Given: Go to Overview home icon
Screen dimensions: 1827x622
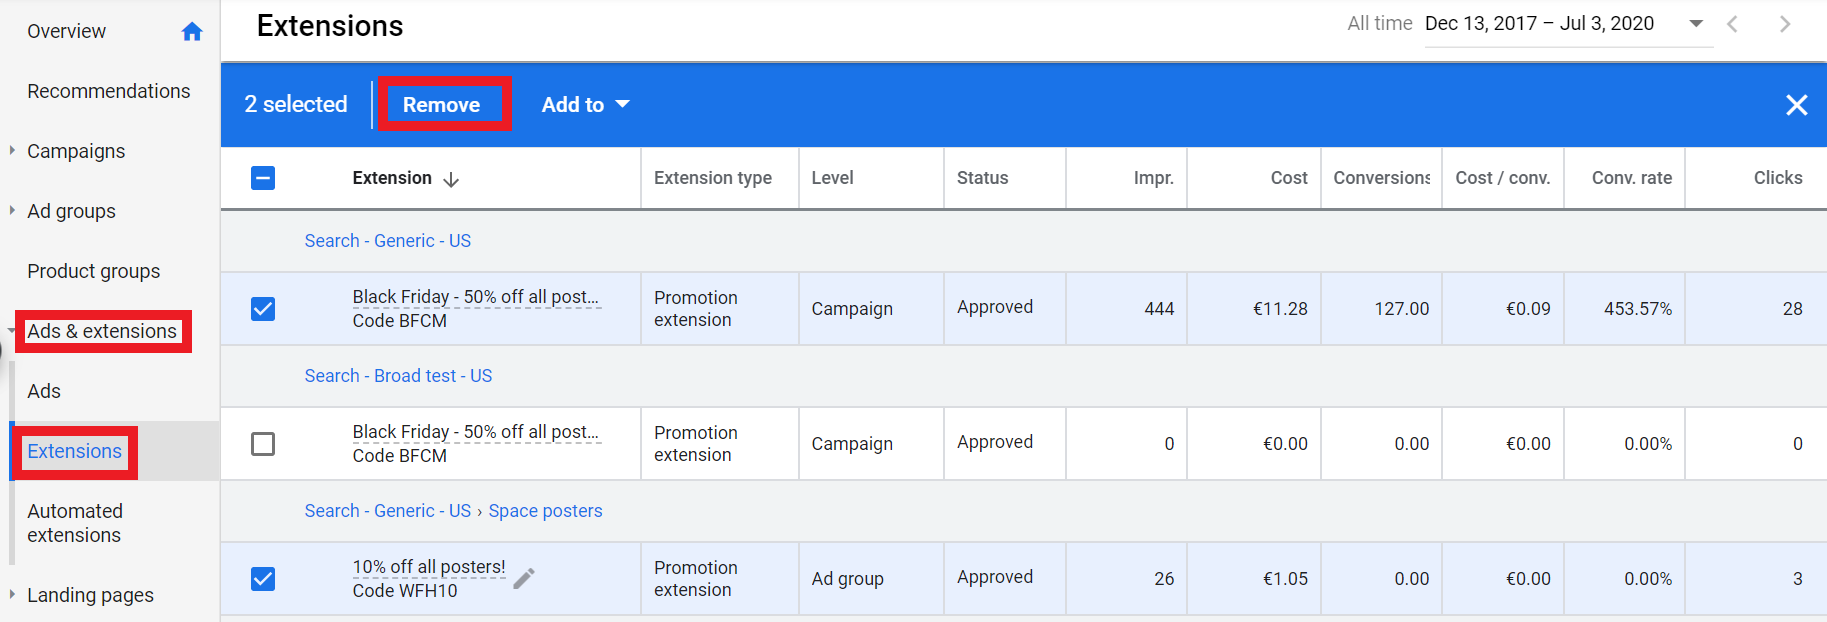Looking at the screenshot, I should [x=192, y=32].
